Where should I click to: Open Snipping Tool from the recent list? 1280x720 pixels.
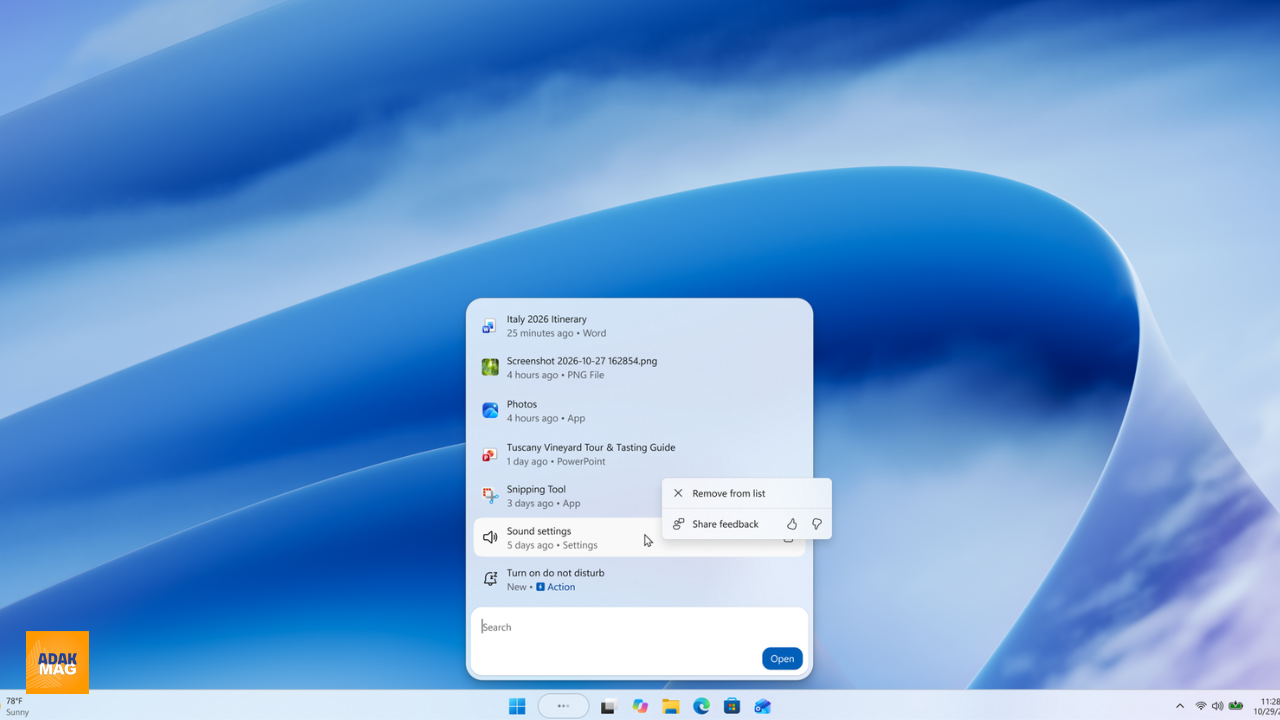pos(567,496)
